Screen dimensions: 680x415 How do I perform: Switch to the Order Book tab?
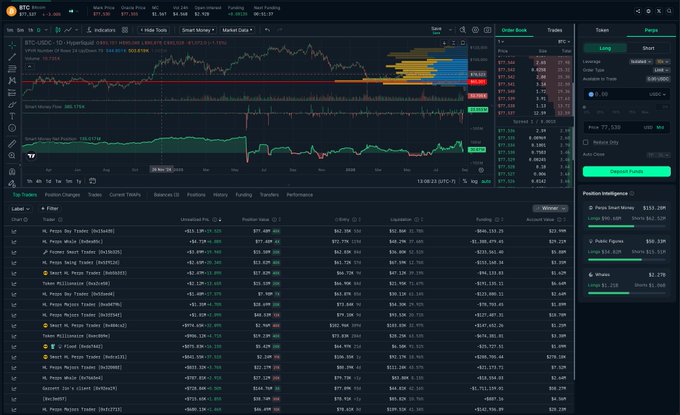pos(514,30)
